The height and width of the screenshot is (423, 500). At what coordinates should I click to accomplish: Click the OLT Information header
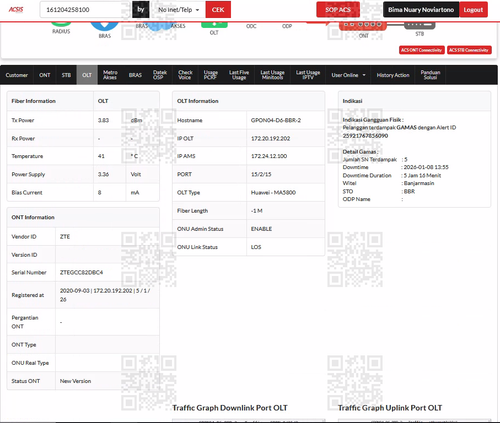click(x=198, y=101)
